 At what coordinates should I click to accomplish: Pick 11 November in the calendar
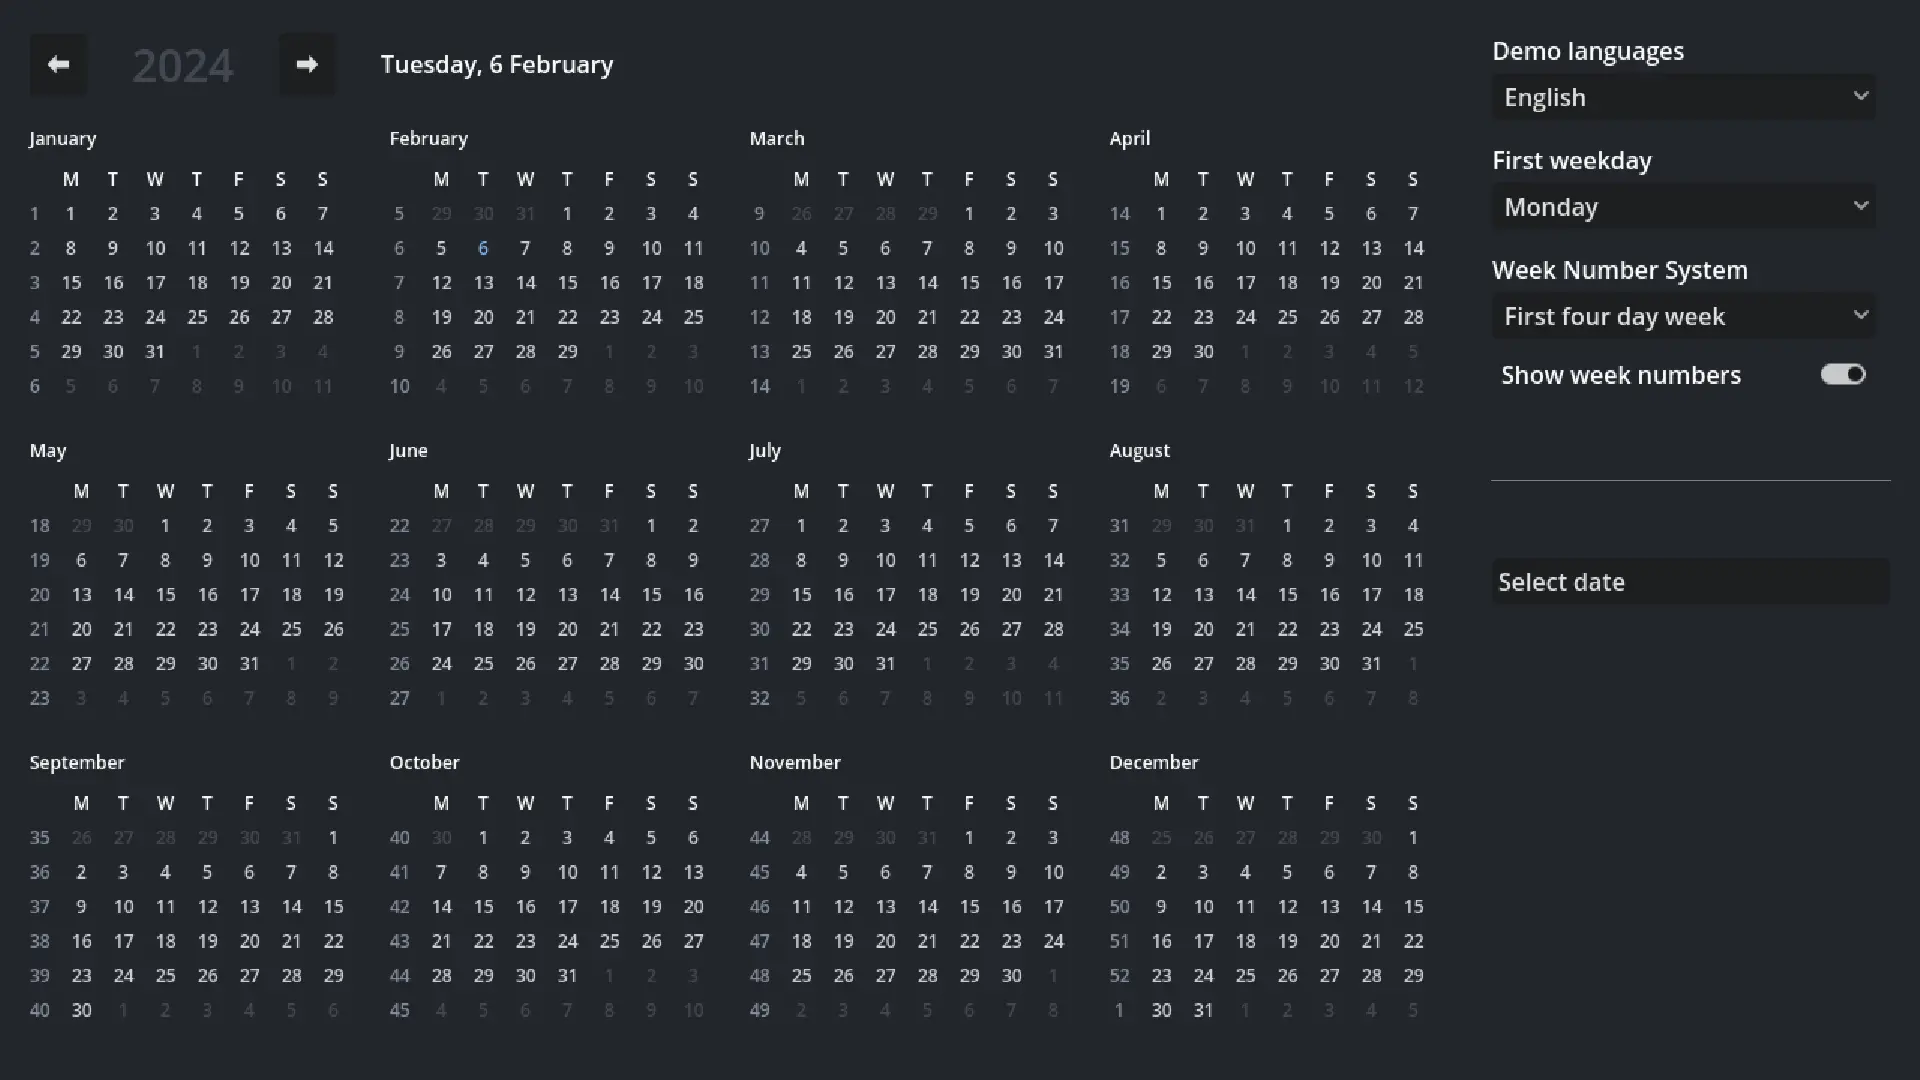801,907
